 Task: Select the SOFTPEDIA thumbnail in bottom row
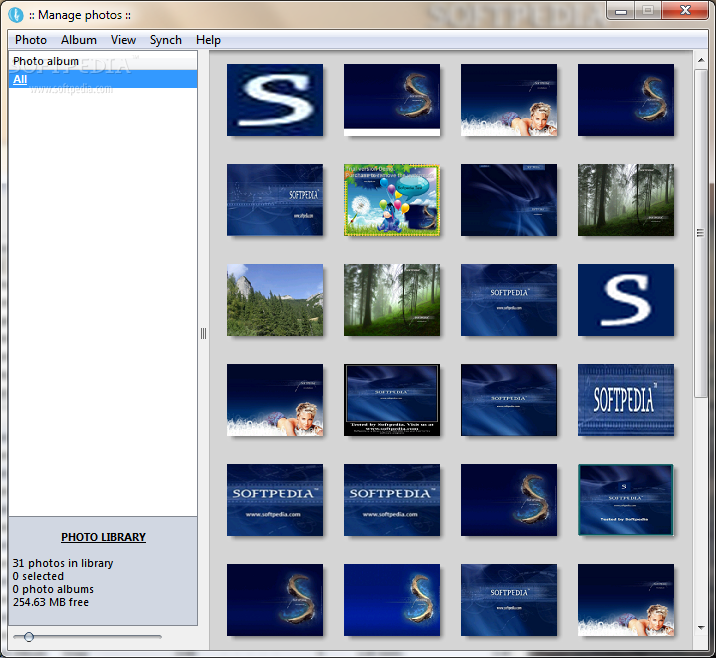click(x=509, y=600)
